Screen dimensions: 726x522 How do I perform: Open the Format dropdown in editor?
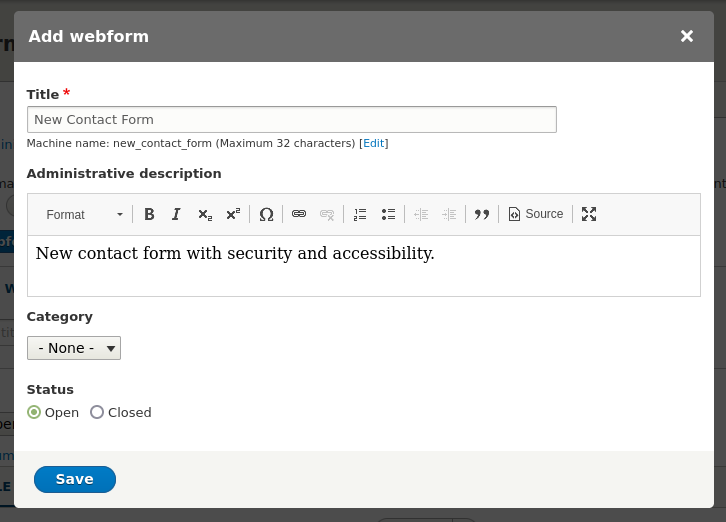84,214
